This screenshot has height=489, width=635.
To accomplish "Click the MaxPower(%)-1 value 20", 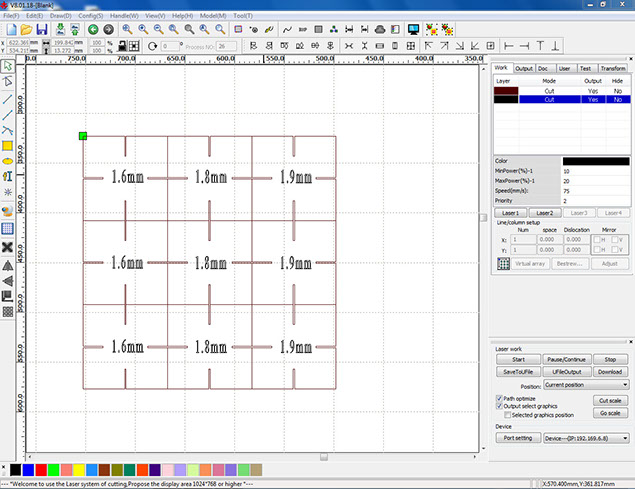I will [596, 181].
